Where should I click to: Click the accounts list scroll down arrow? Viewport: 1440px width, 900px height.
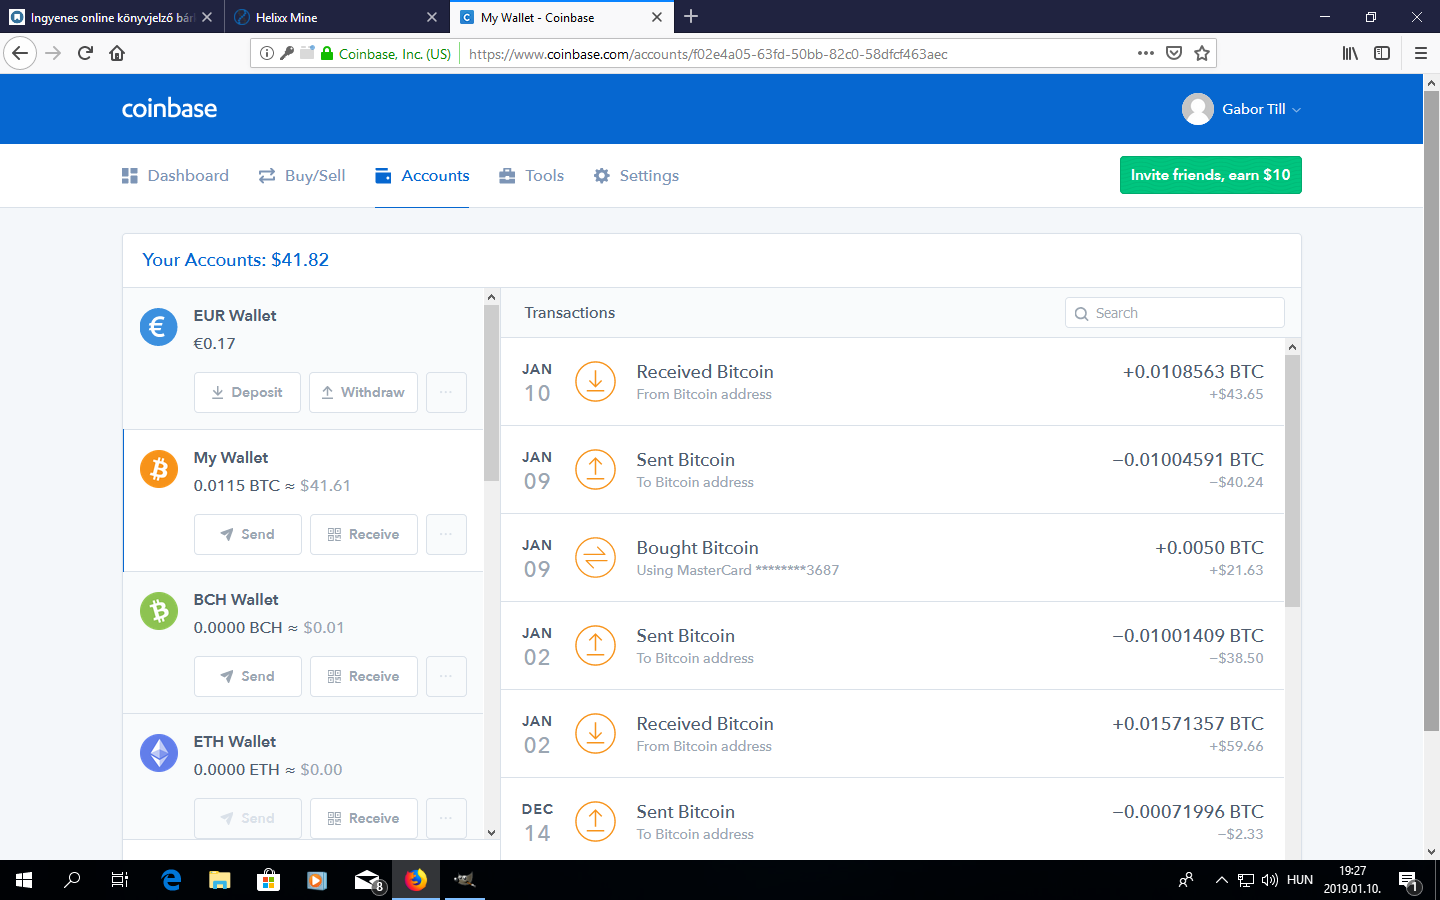click(491, 832)
